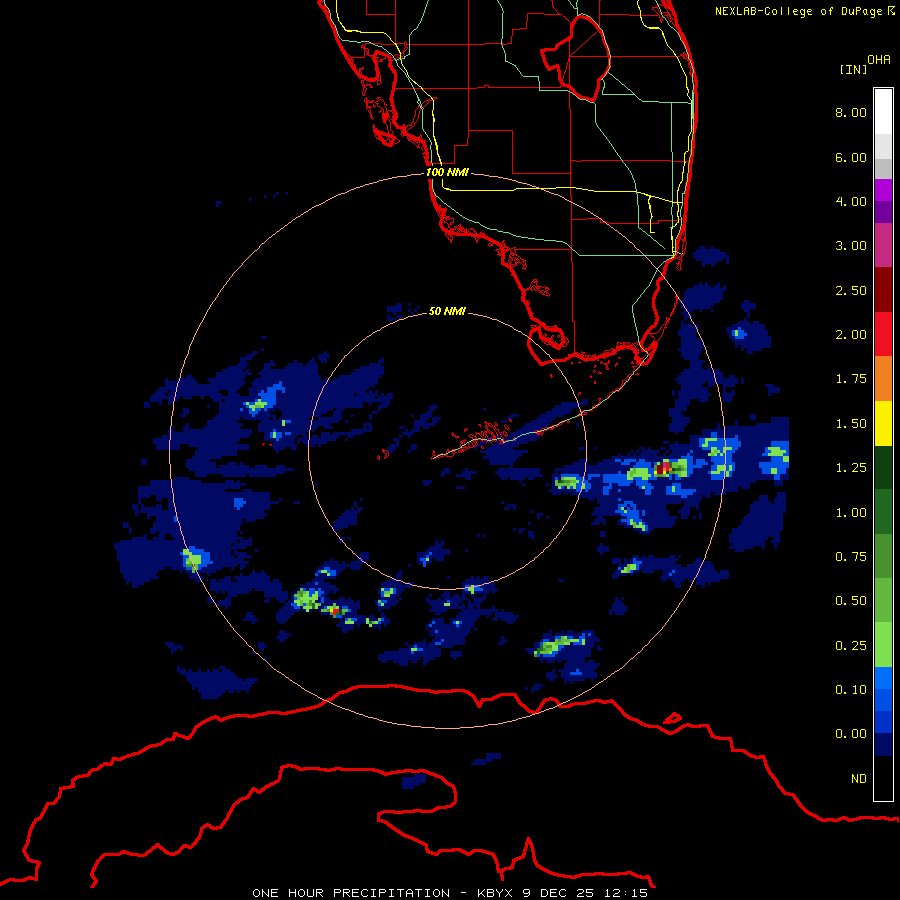Click the 1.00 legend value

tap(851, 513)
